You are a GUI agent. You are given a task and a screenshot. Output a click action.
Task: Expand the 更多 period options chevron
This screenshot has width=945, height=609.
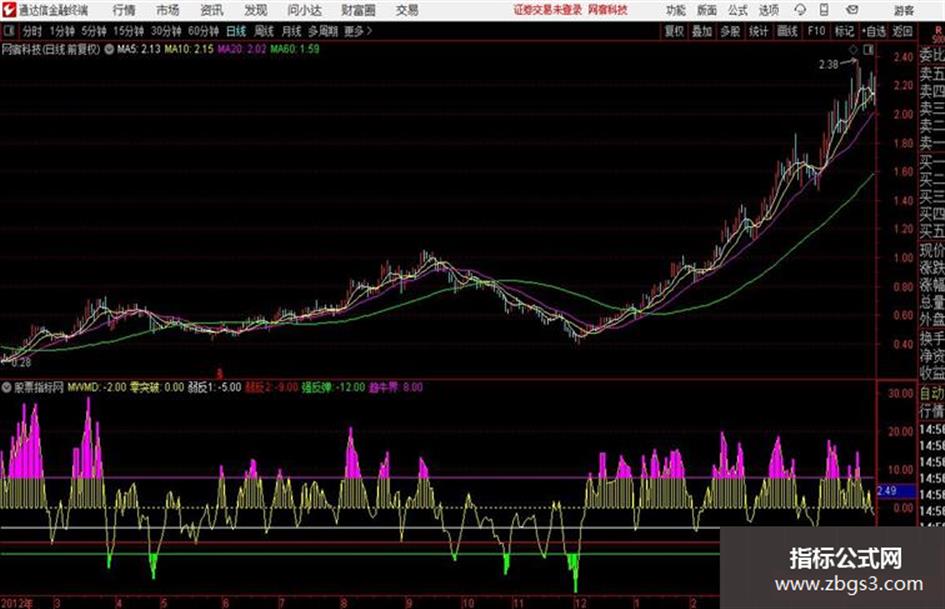[x=369, y=31]
